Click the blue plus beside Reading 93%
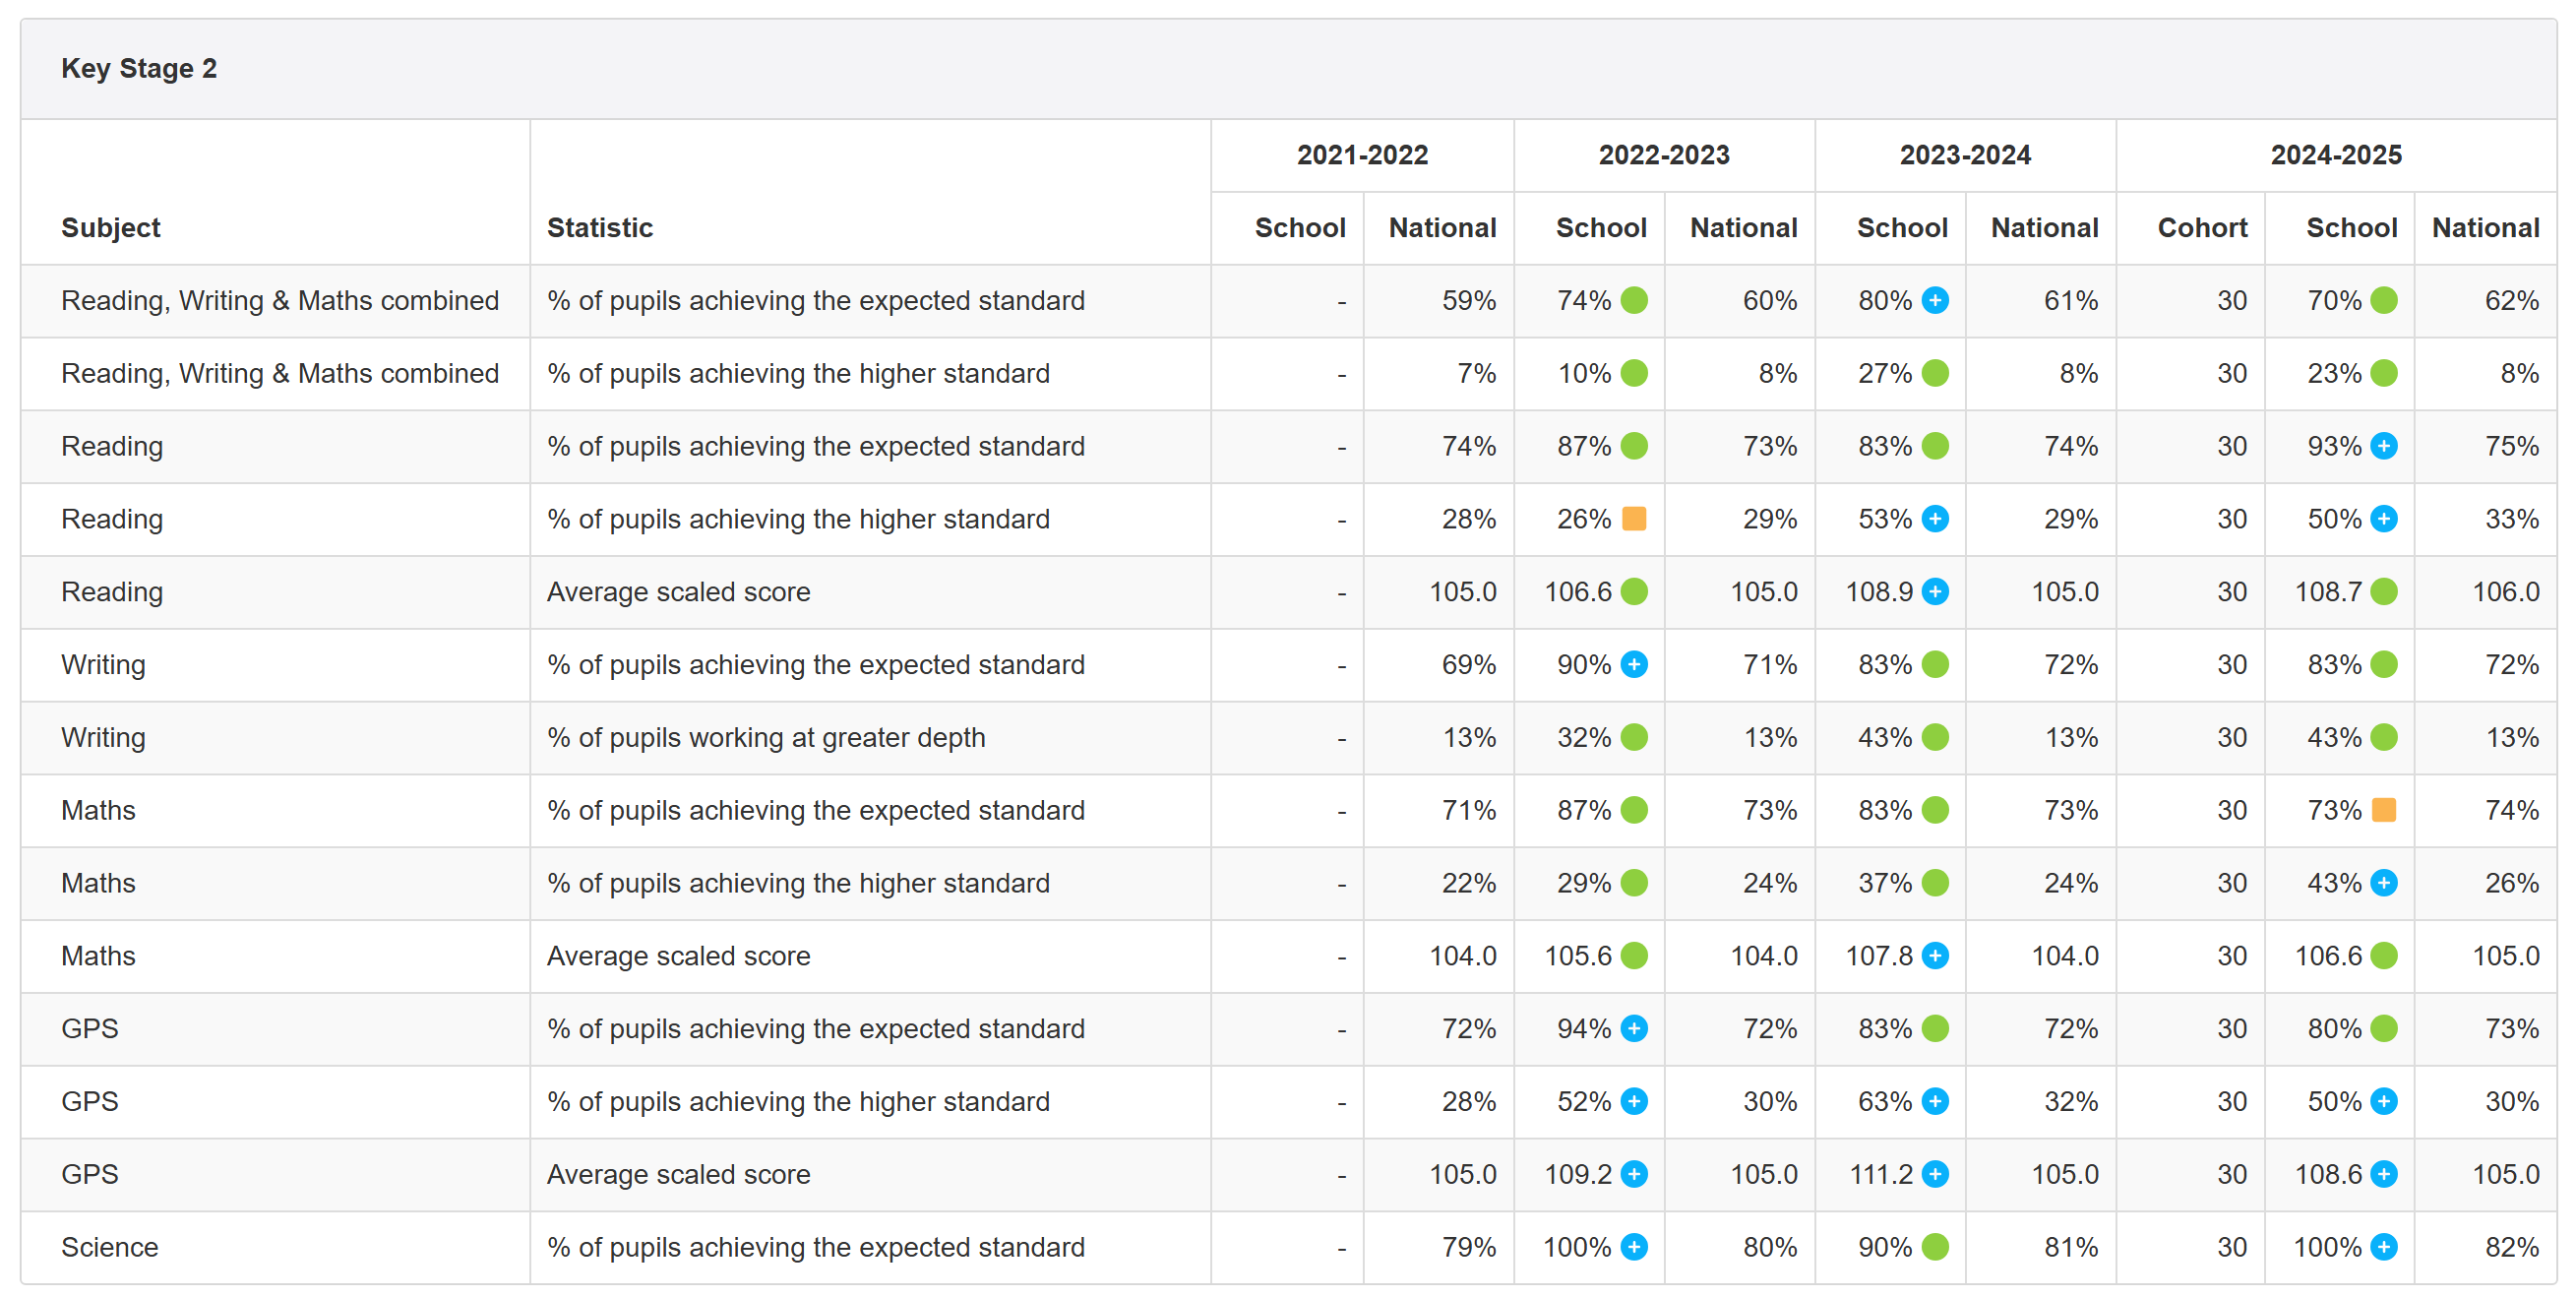The width and height of the screenshot is (2576, 1297). [2383, 446]
